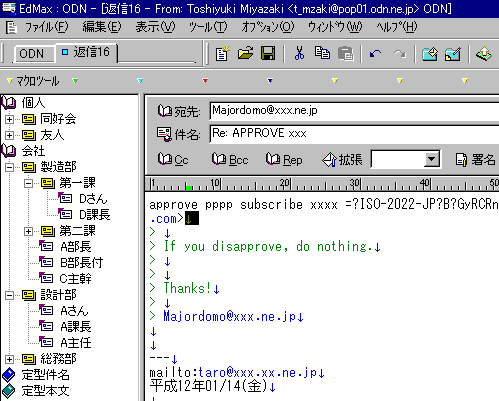Click the copy toolbar icon
Viewport: 499px width, 401px height.
pyautogui.click(x=322, y=53)
